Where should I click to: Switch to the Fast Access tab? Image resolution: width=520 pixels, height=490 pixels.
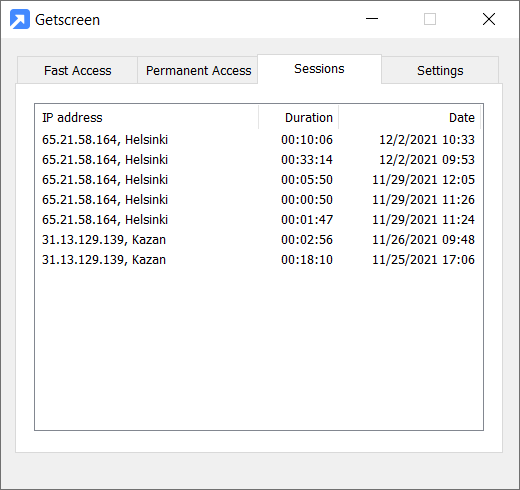point(77,70)
